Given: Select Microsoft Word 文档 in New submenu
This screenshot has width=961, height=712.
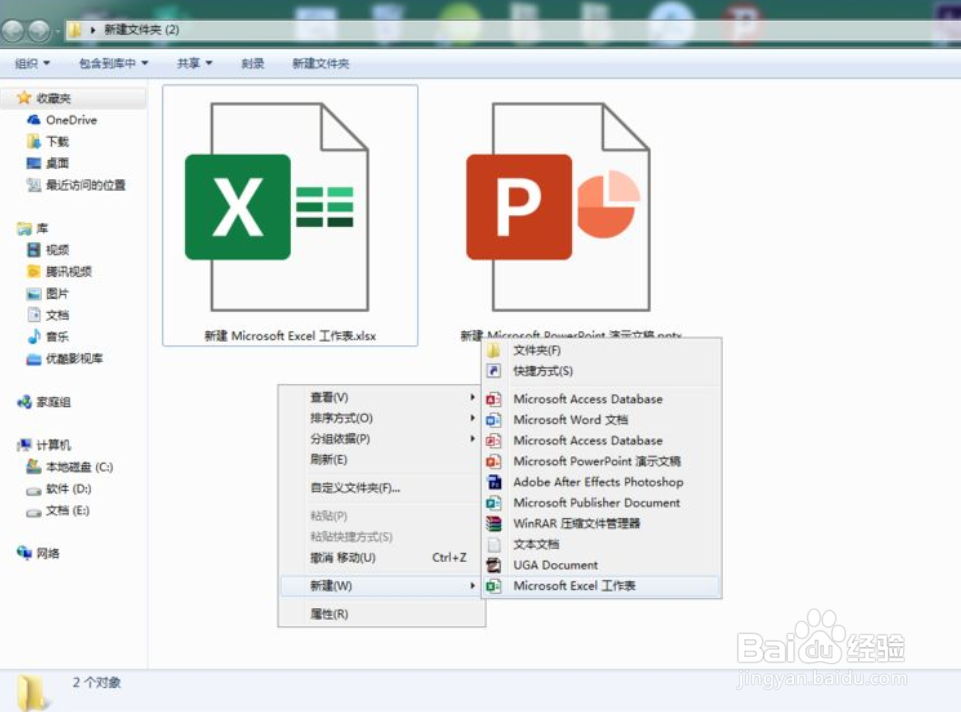Looking at the screenshot, I should click(578, 419).
